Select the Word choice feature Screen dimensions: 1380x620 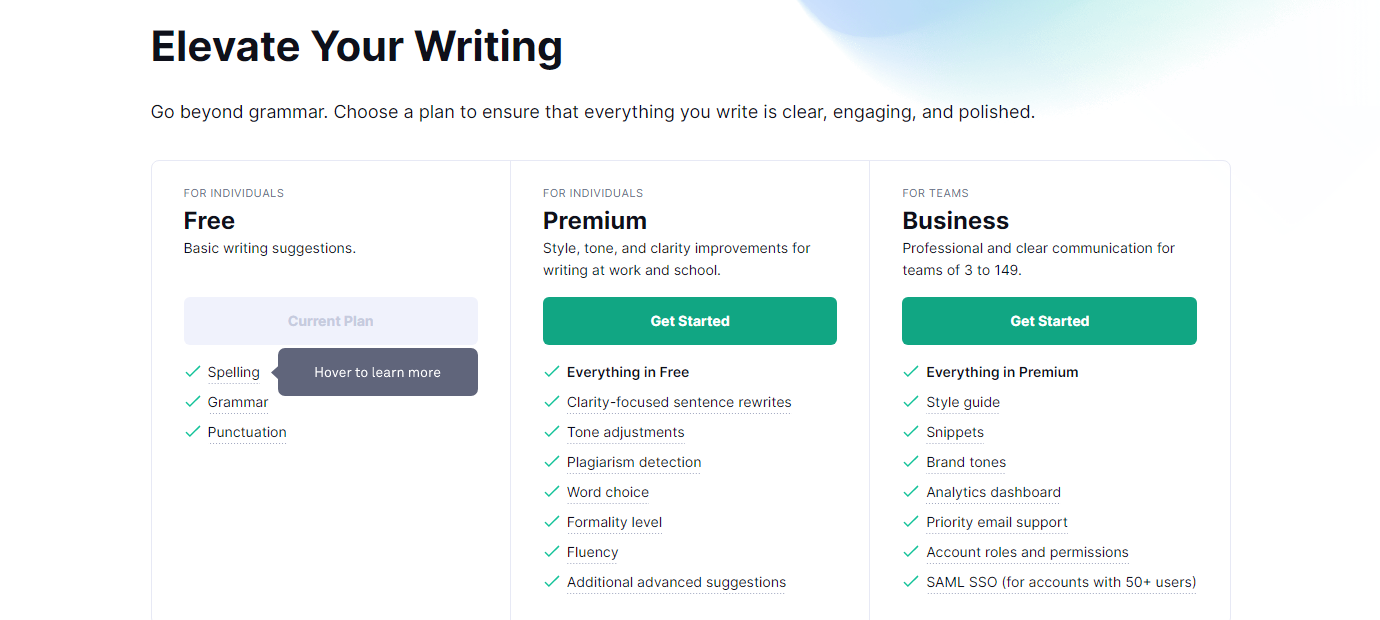pyautogui.click(x=608, y=492)
